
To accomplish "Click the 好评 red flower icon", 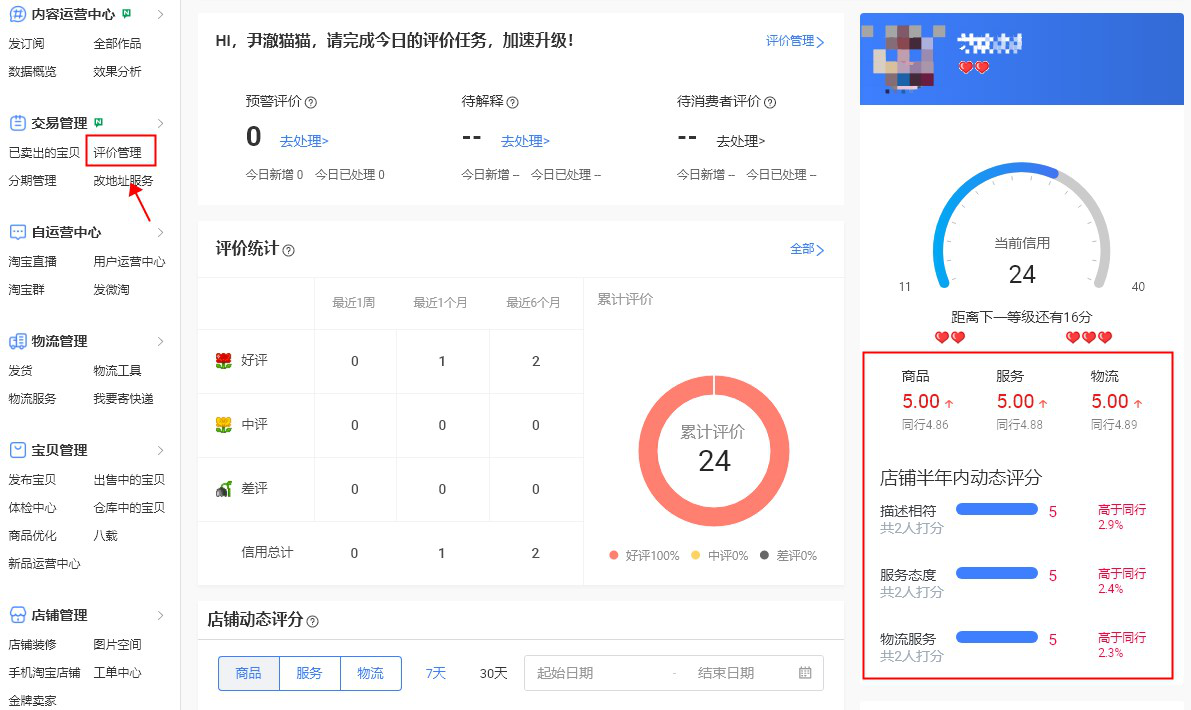I will point(223,361).
